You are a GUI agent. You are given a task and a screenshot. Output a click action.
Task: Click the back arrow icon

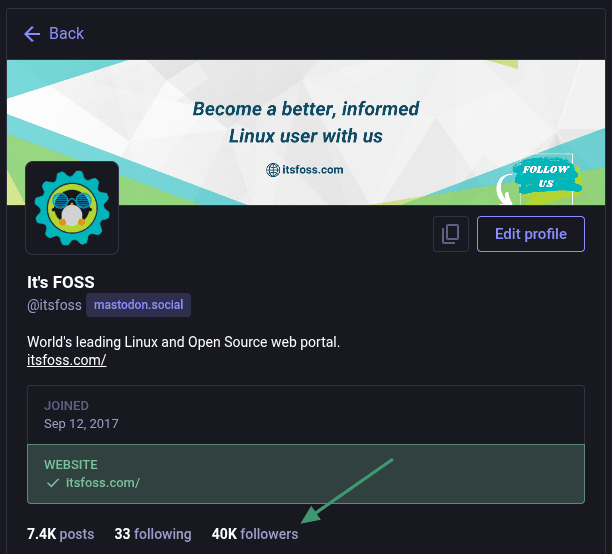32,34
